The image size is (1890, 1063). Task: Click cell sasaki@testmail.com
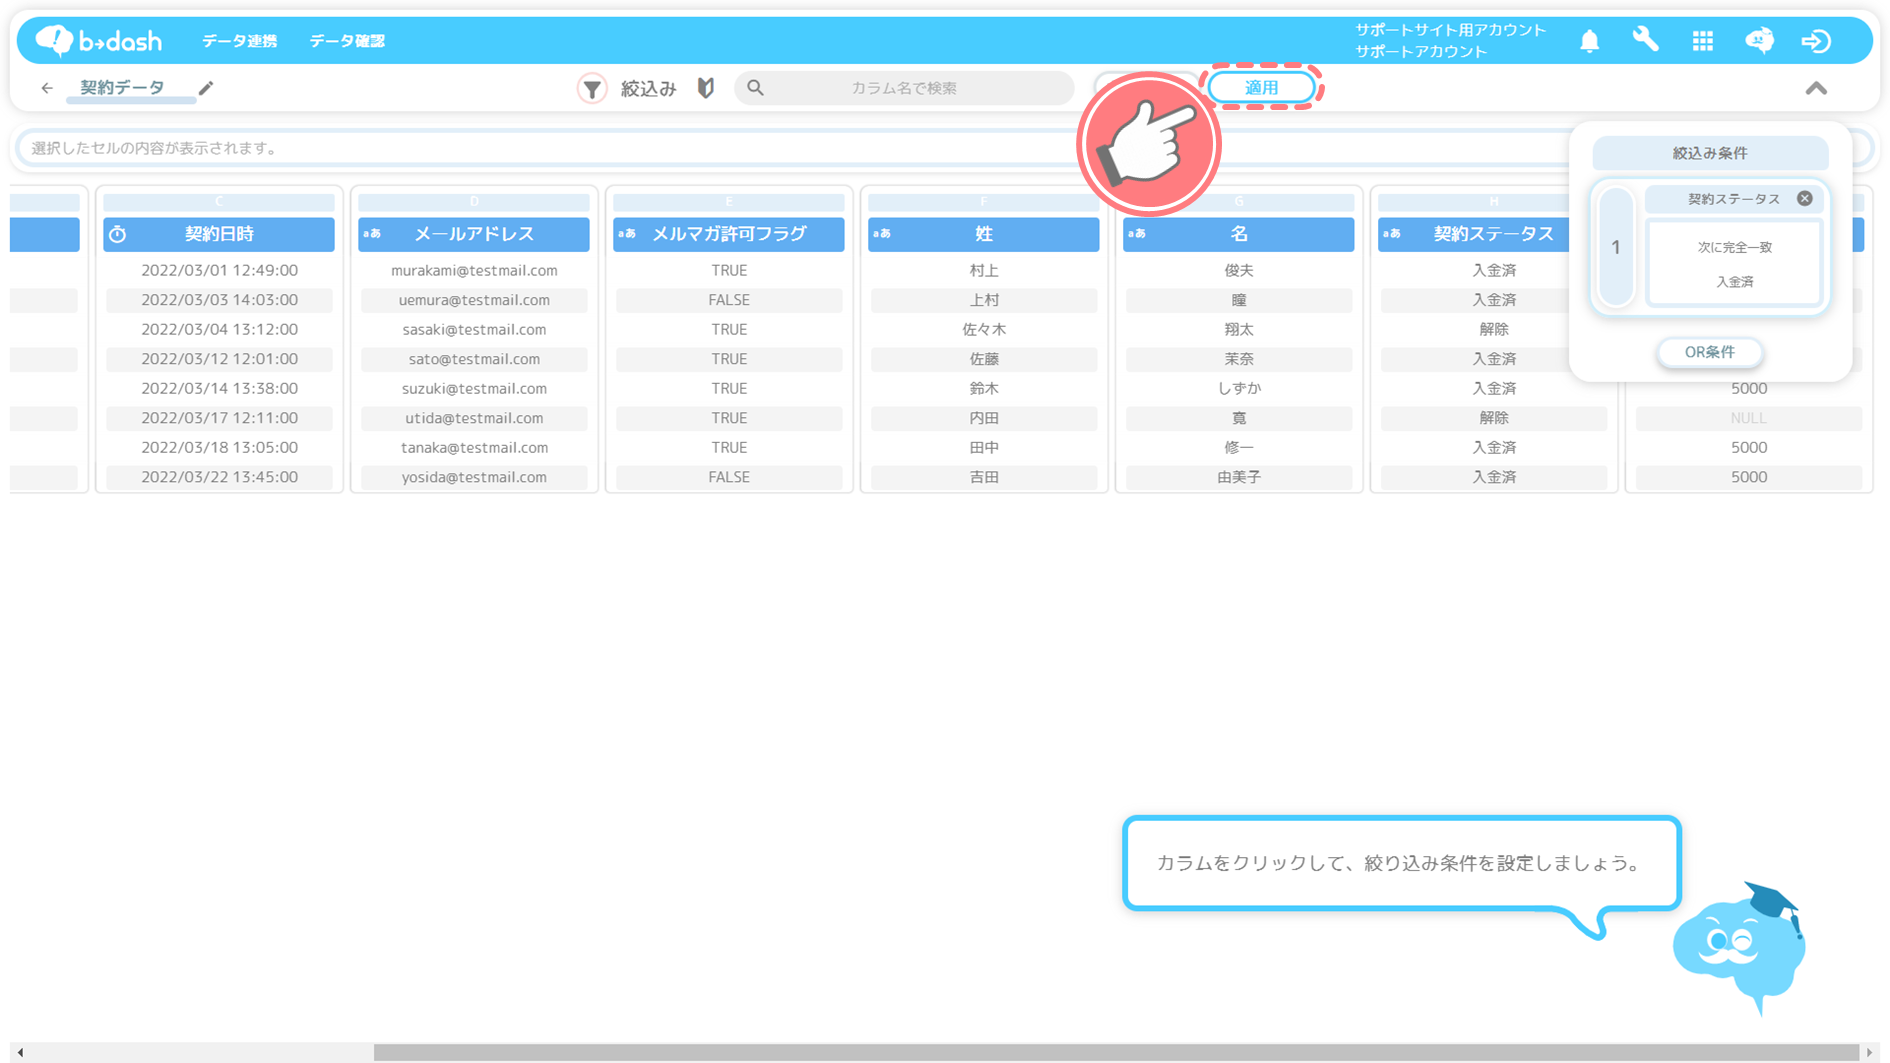[474, 329]
